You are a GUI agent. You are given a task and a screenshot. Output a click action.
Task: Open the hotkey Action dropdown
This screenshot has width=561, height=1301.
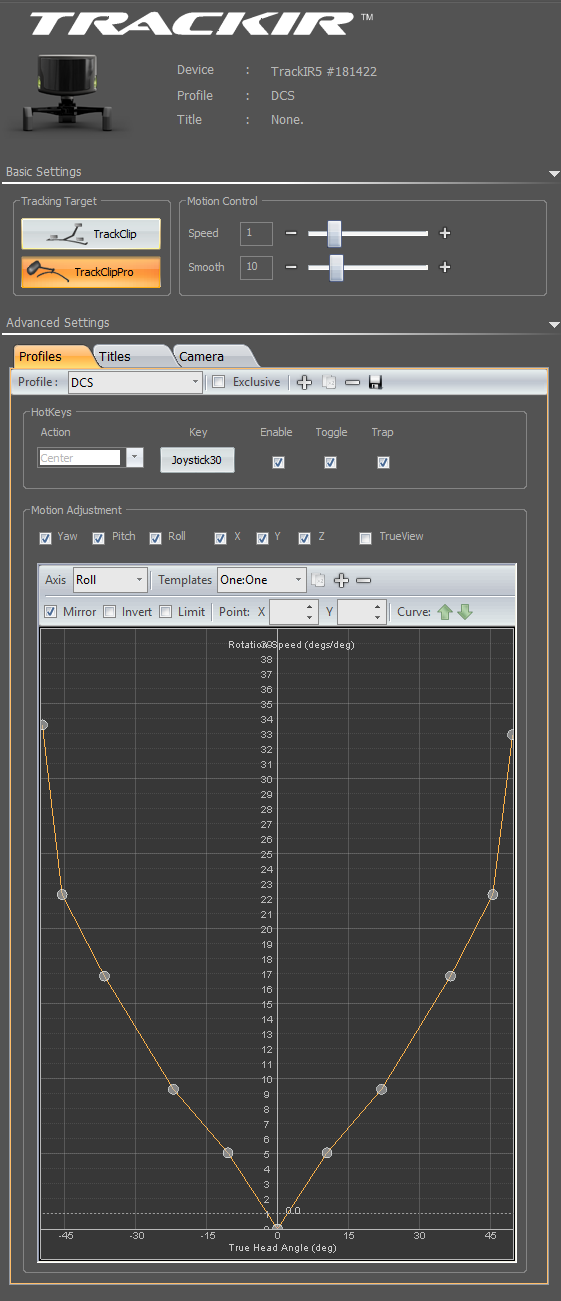tap(135, 458)
